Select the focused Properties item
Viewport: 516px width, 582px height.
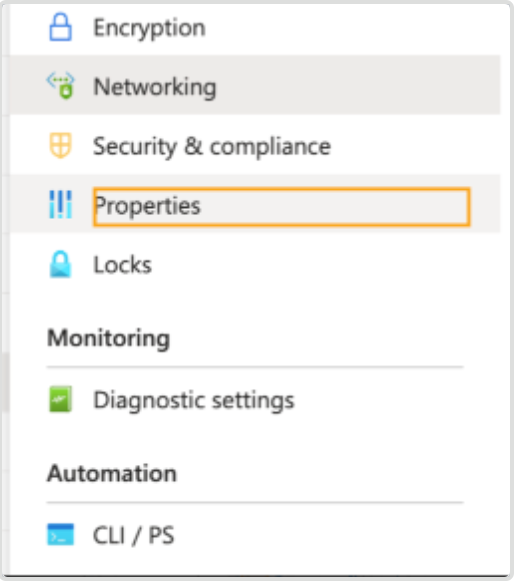tap(282, 207)
